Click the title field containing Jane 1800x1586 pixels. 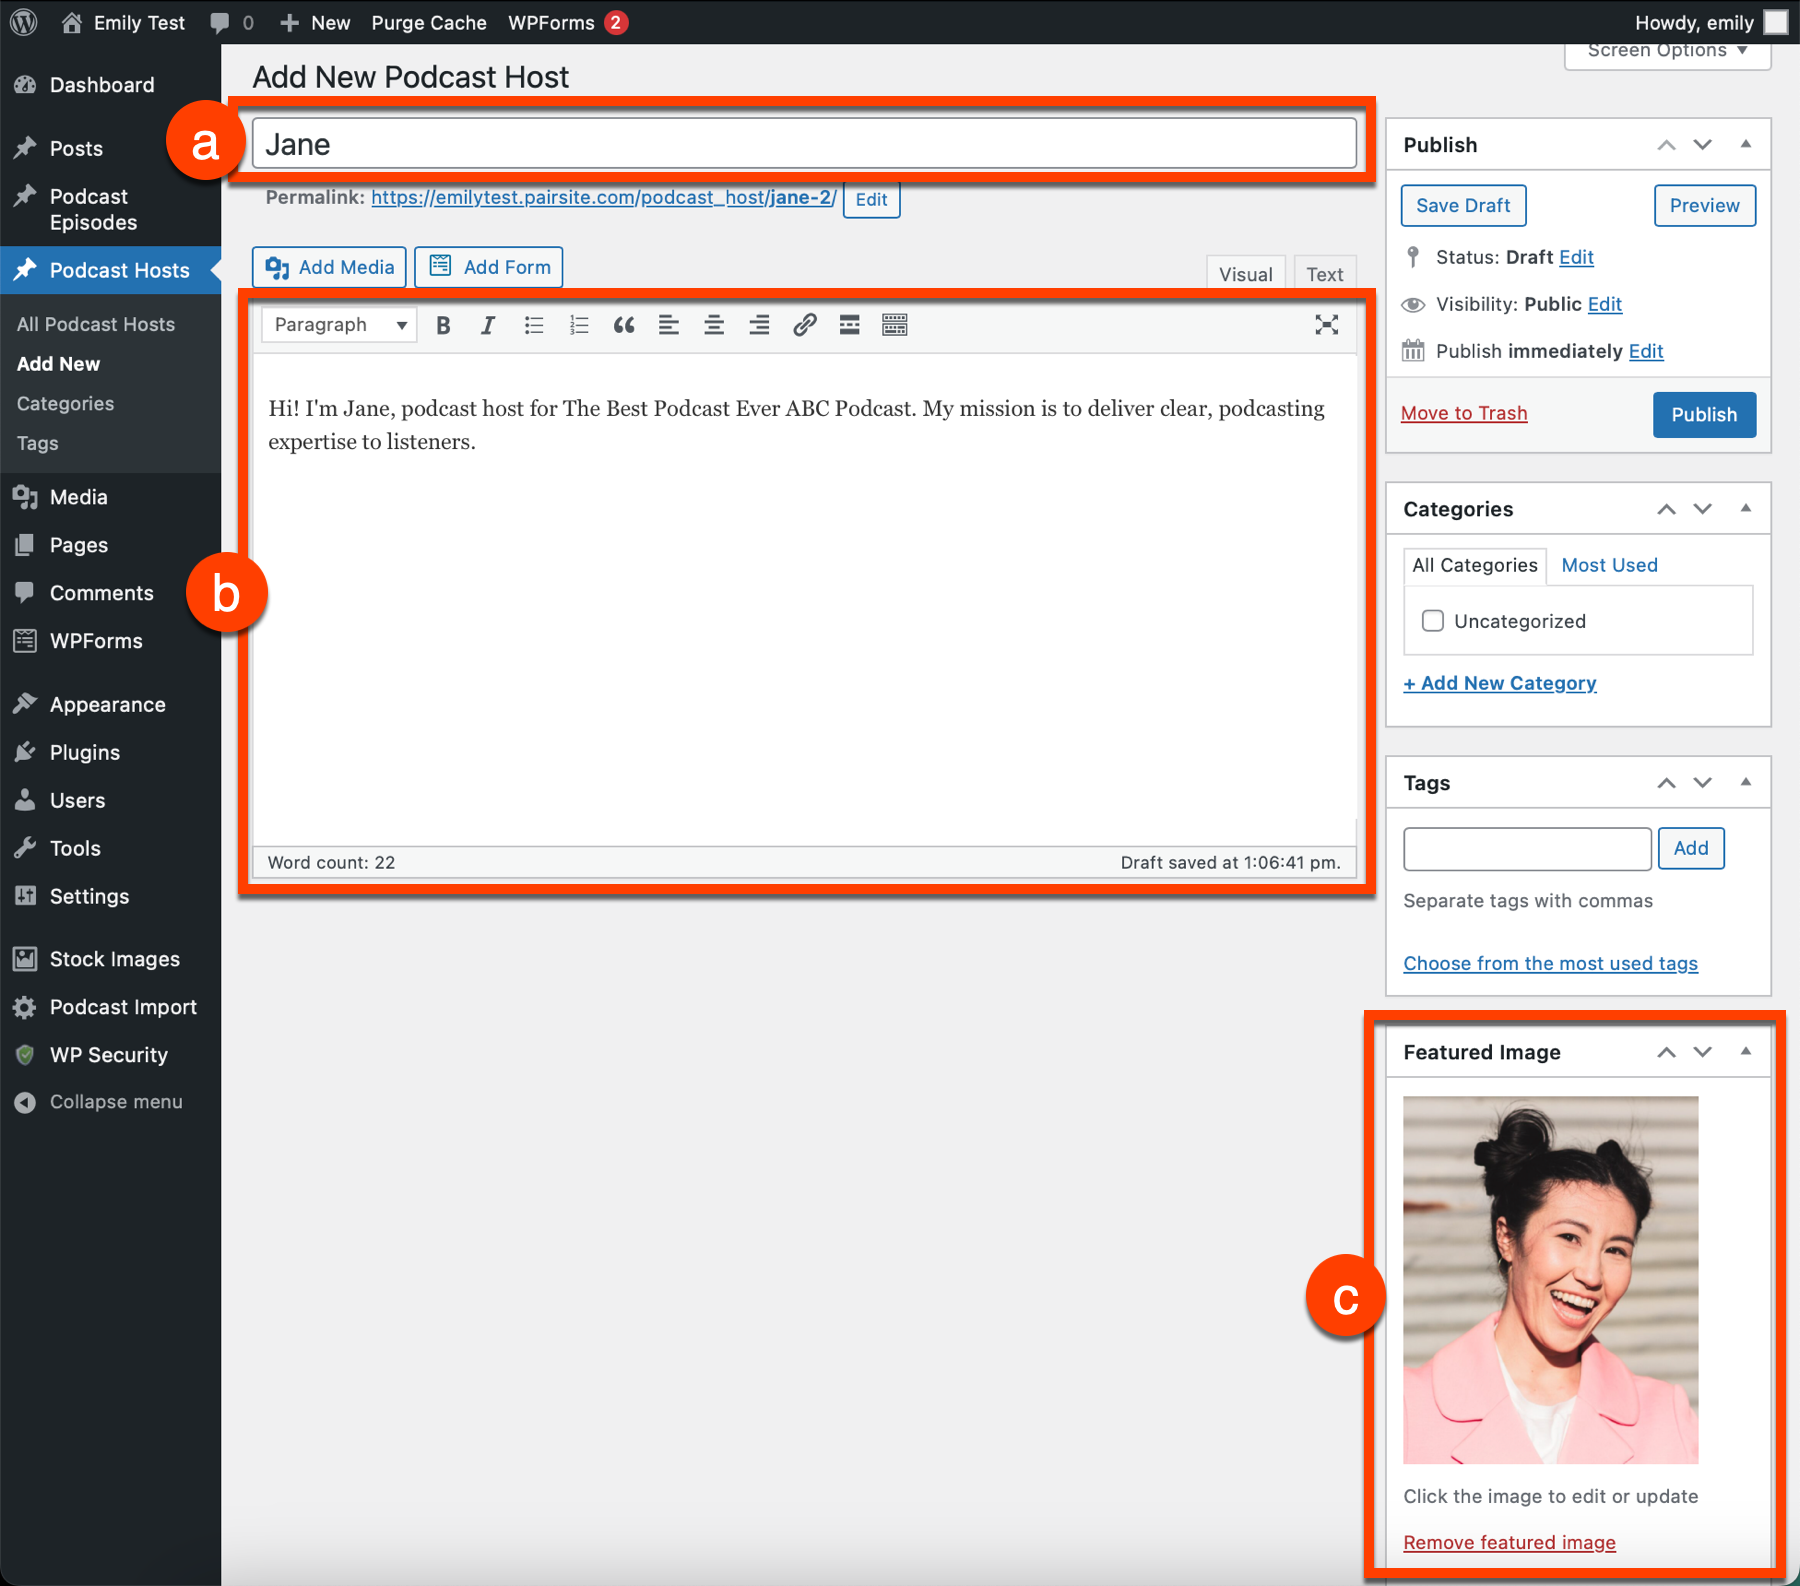coord(804,144)
